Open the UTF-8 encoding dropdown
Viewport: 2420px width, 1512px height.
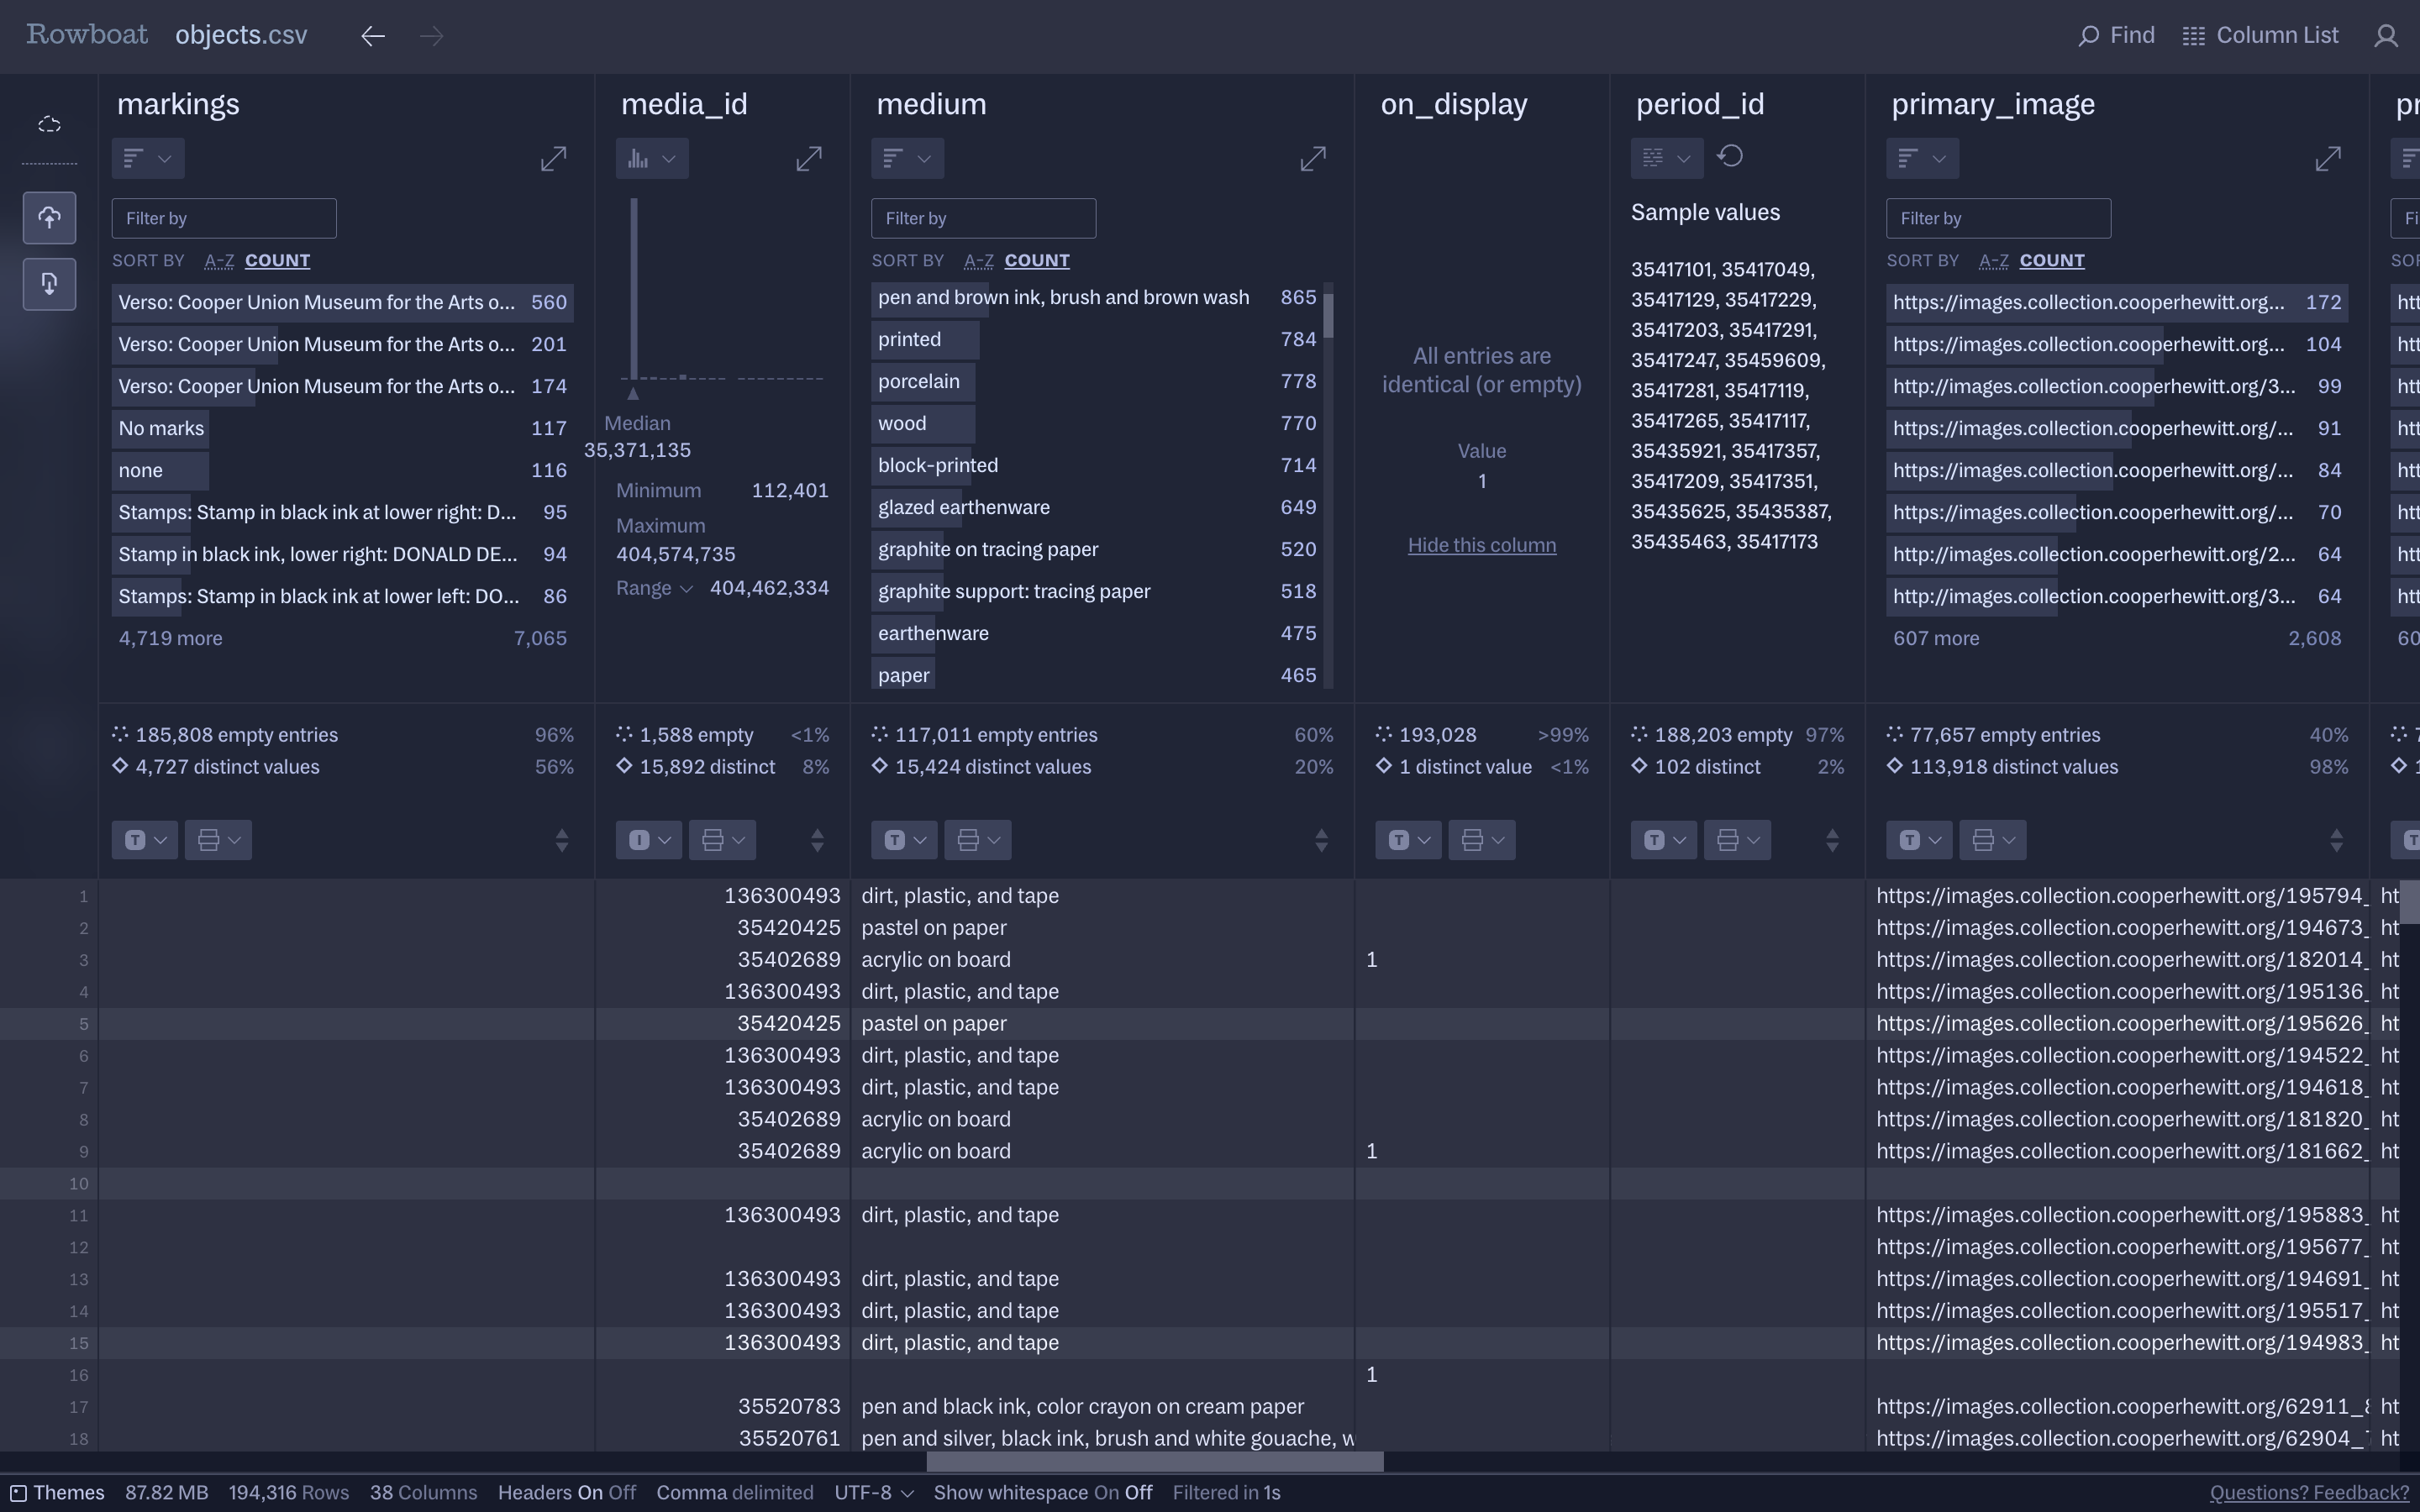click(x=873, y=1493)
